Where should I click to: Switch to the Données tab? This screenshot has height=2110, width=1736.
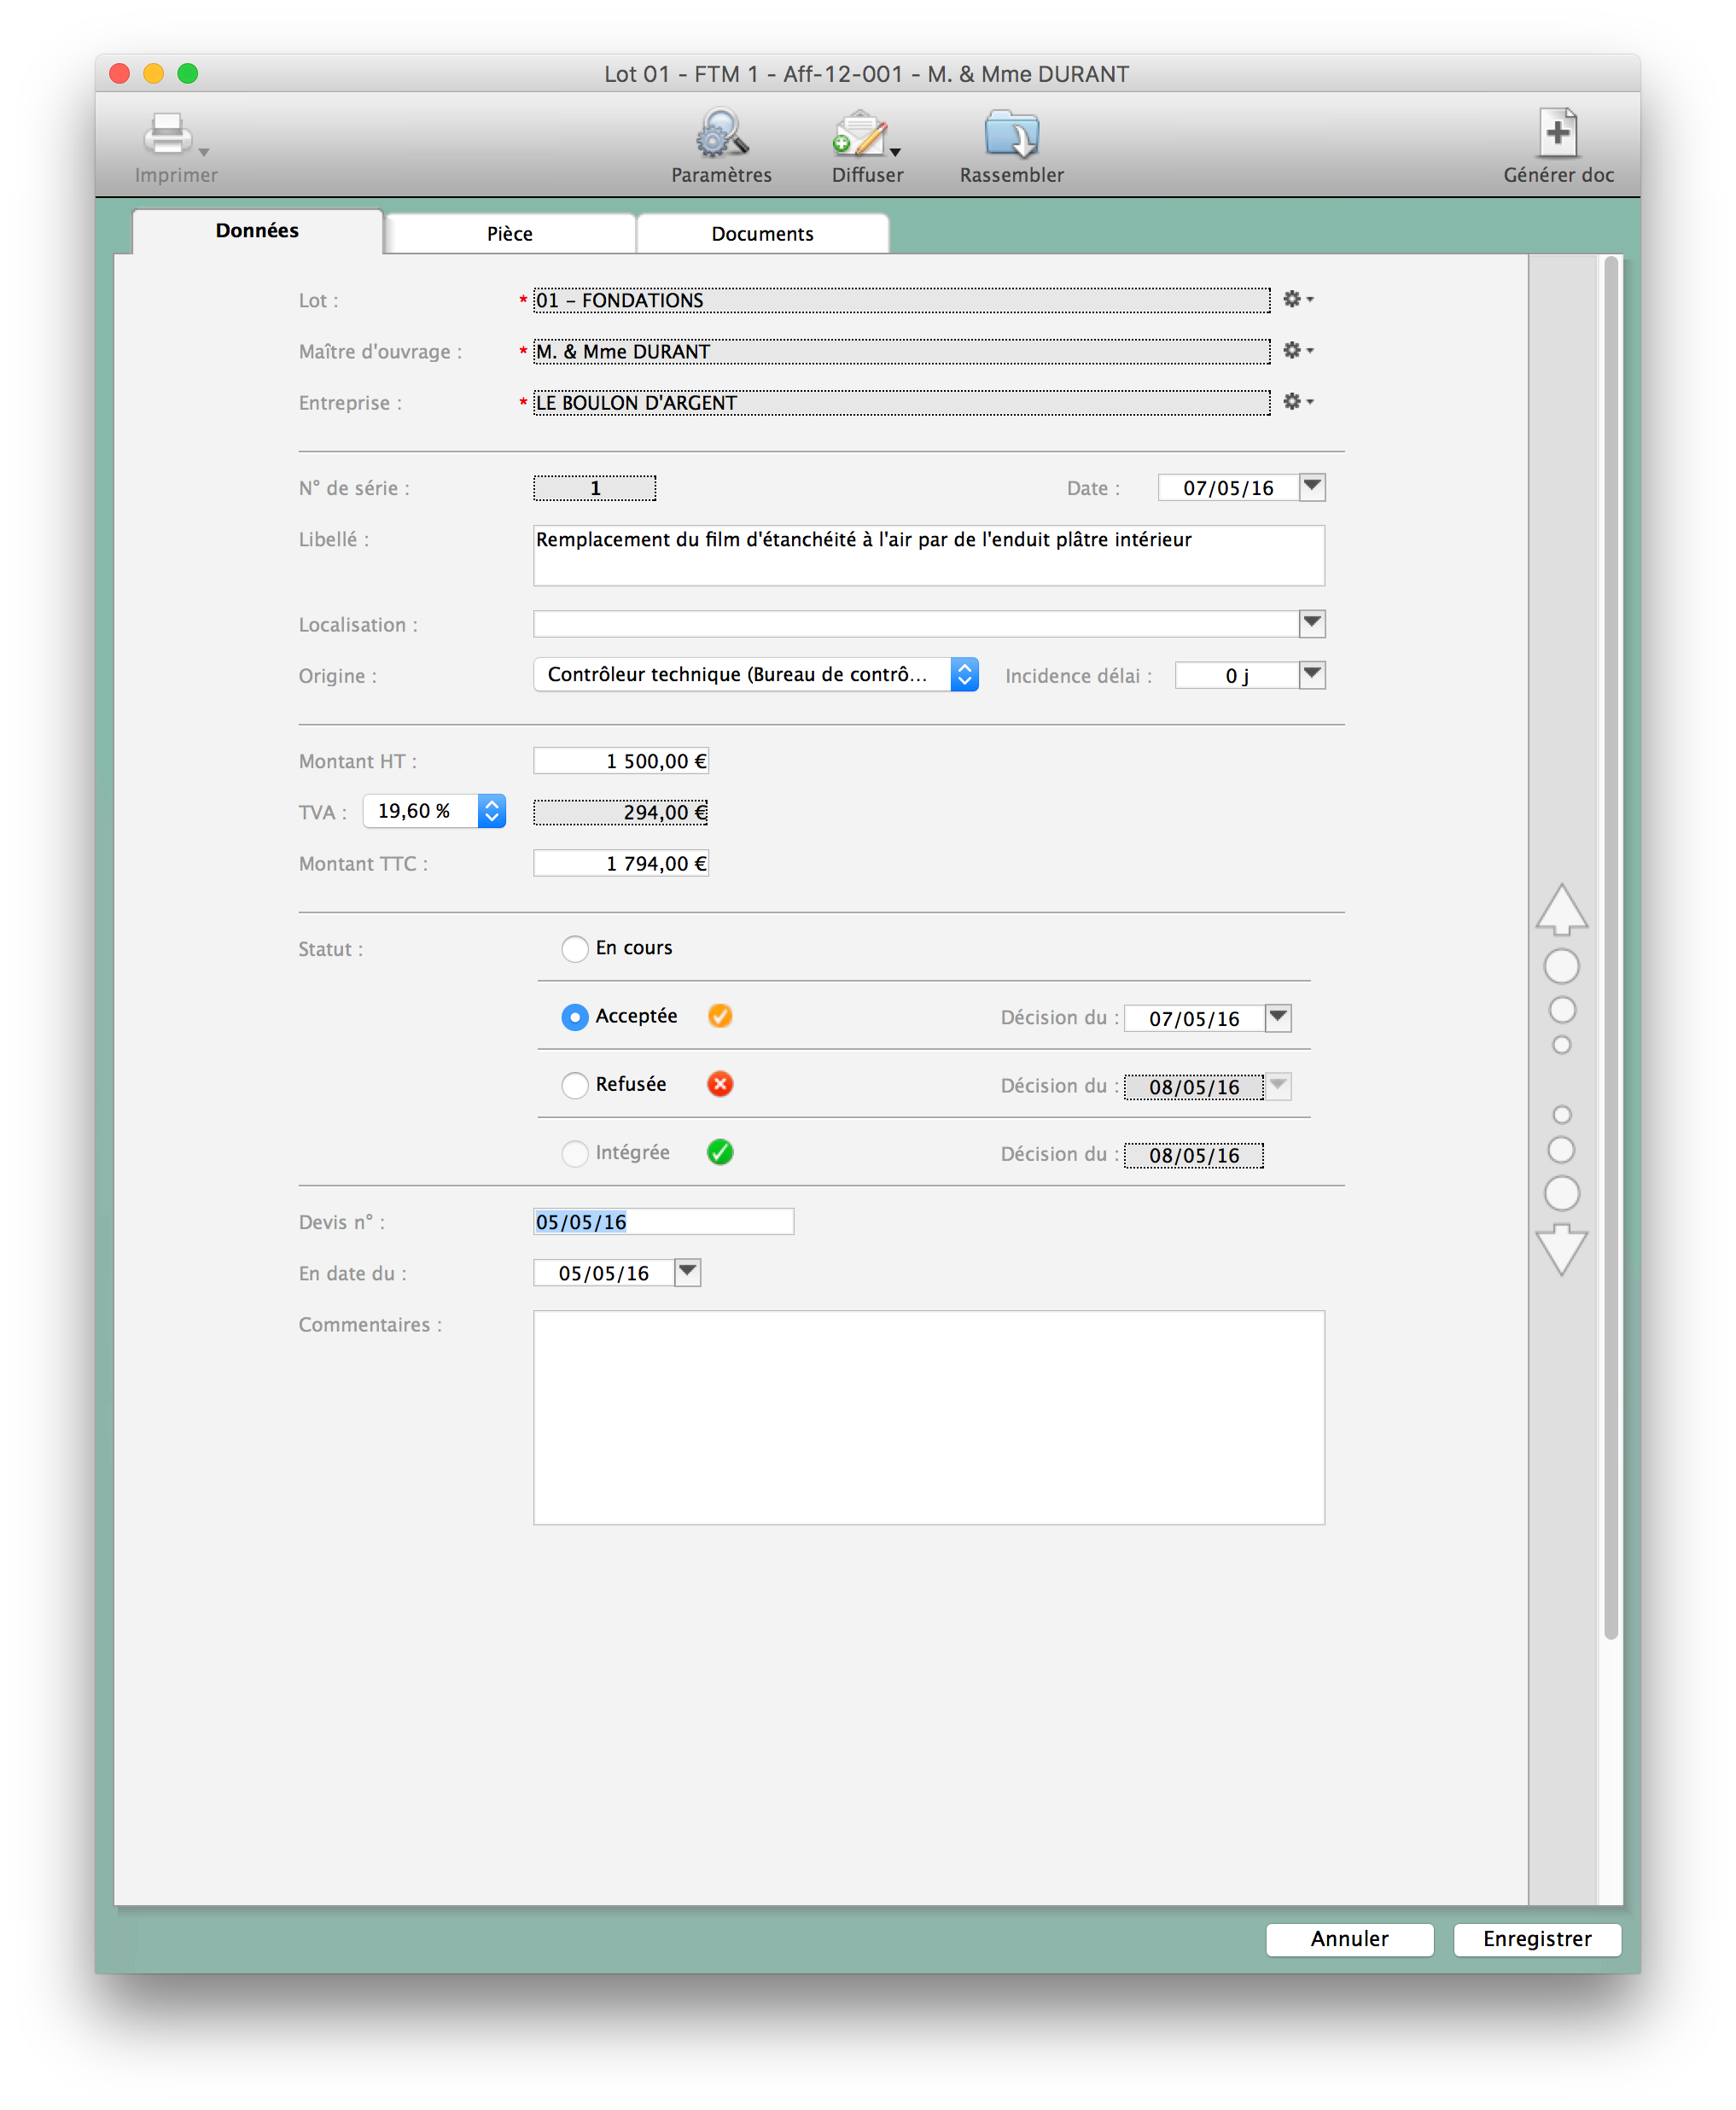click(257, 231)
